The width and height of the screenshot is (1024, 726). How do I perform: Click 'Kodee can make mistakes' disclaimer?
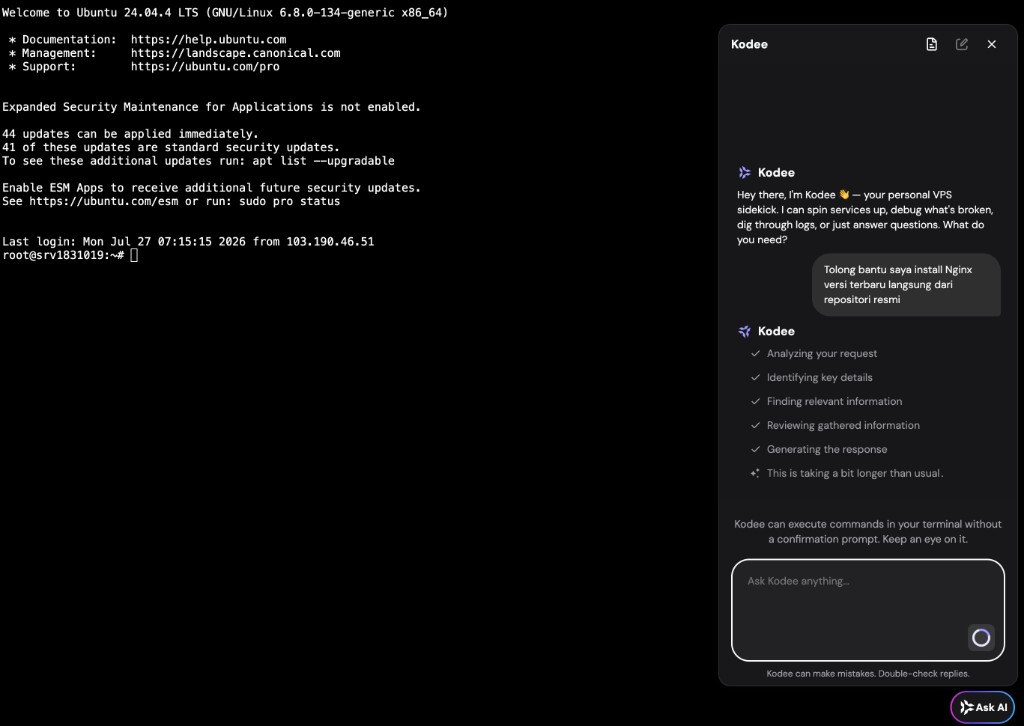pos(867,674)
